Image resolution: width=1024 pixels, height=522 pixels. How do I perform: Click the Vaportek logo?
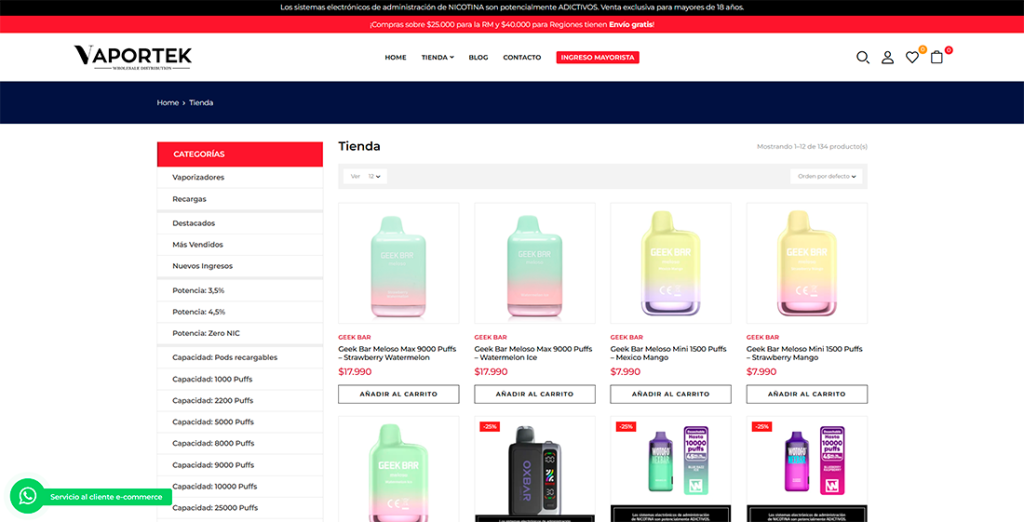click(x=133, y=57)
